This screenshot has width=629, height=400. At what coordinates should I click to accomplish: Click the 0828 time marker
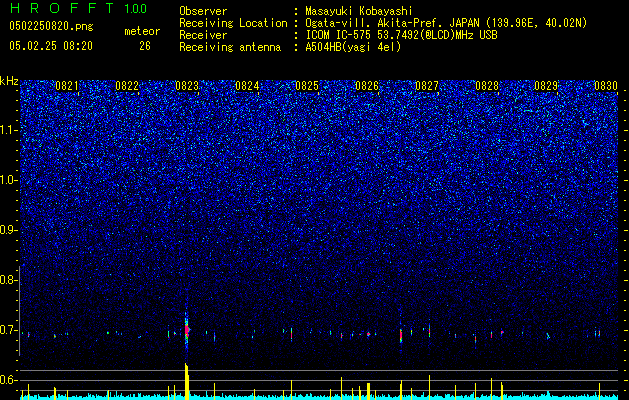coord(487,86)
